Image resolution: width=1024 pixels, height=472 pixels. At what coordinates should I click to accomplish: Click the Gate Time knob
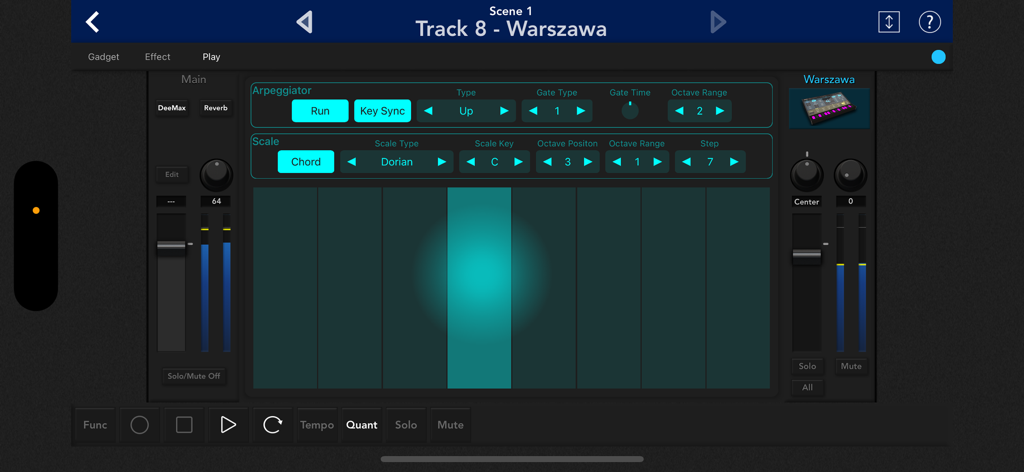tap(630, 110)
